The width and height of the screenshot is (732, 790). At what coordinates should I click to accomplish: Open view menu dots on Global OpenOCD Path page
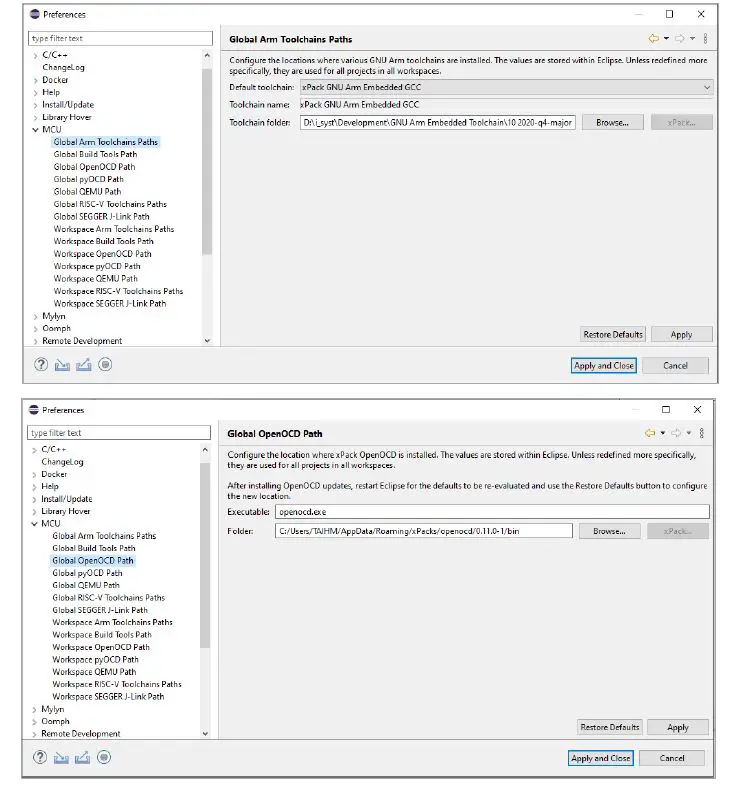click(702, 433)
